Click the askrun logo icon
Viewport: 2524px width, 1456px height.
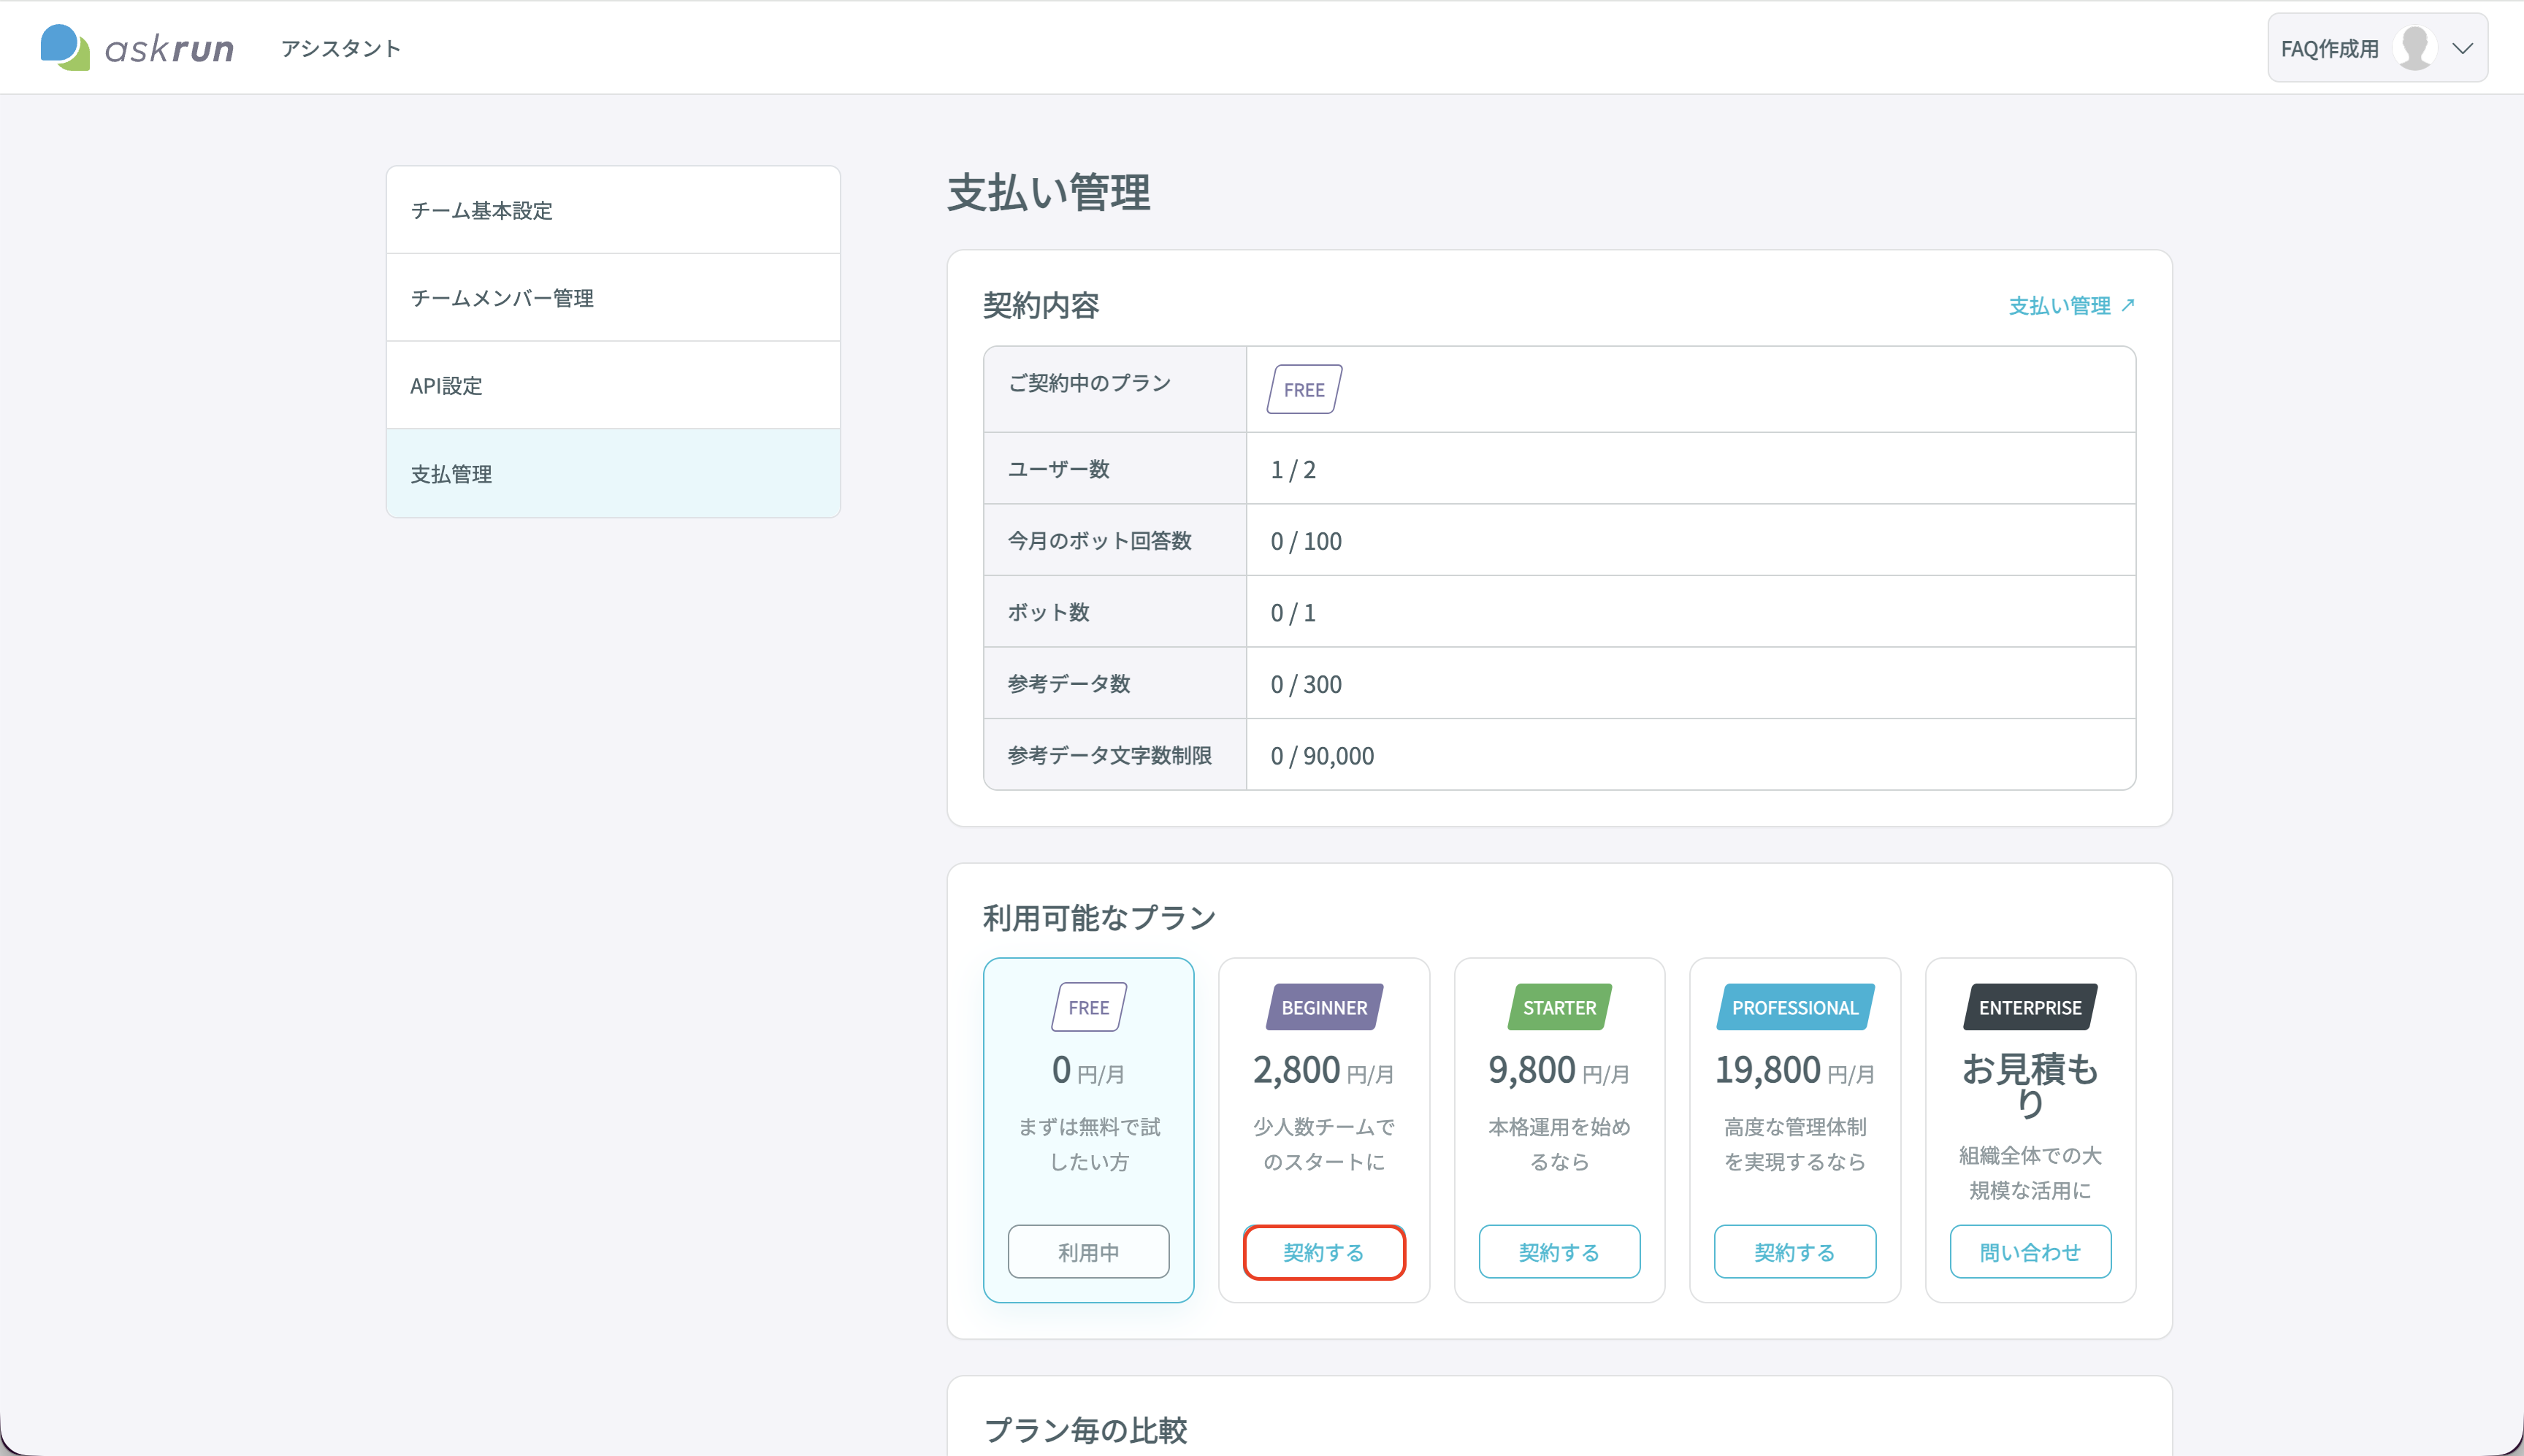(x=65, y=47)
